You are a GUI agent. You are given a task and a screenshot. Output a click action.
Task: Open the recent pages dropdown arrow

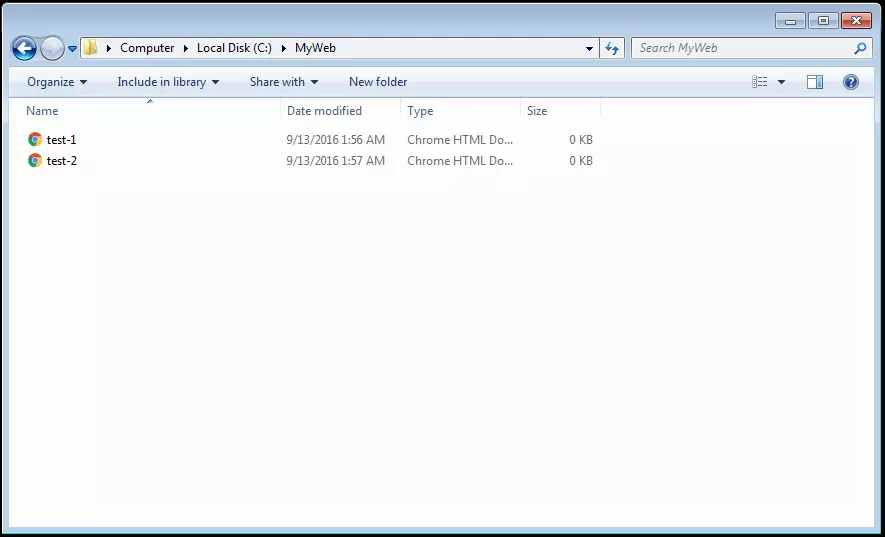(72, 49)
